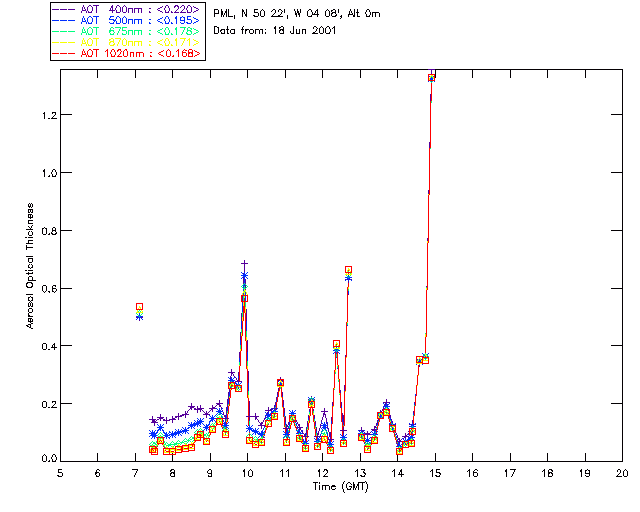640x512 pixels.
Task: Click y-axis label 0.6
Action: [x=49, y=289]
